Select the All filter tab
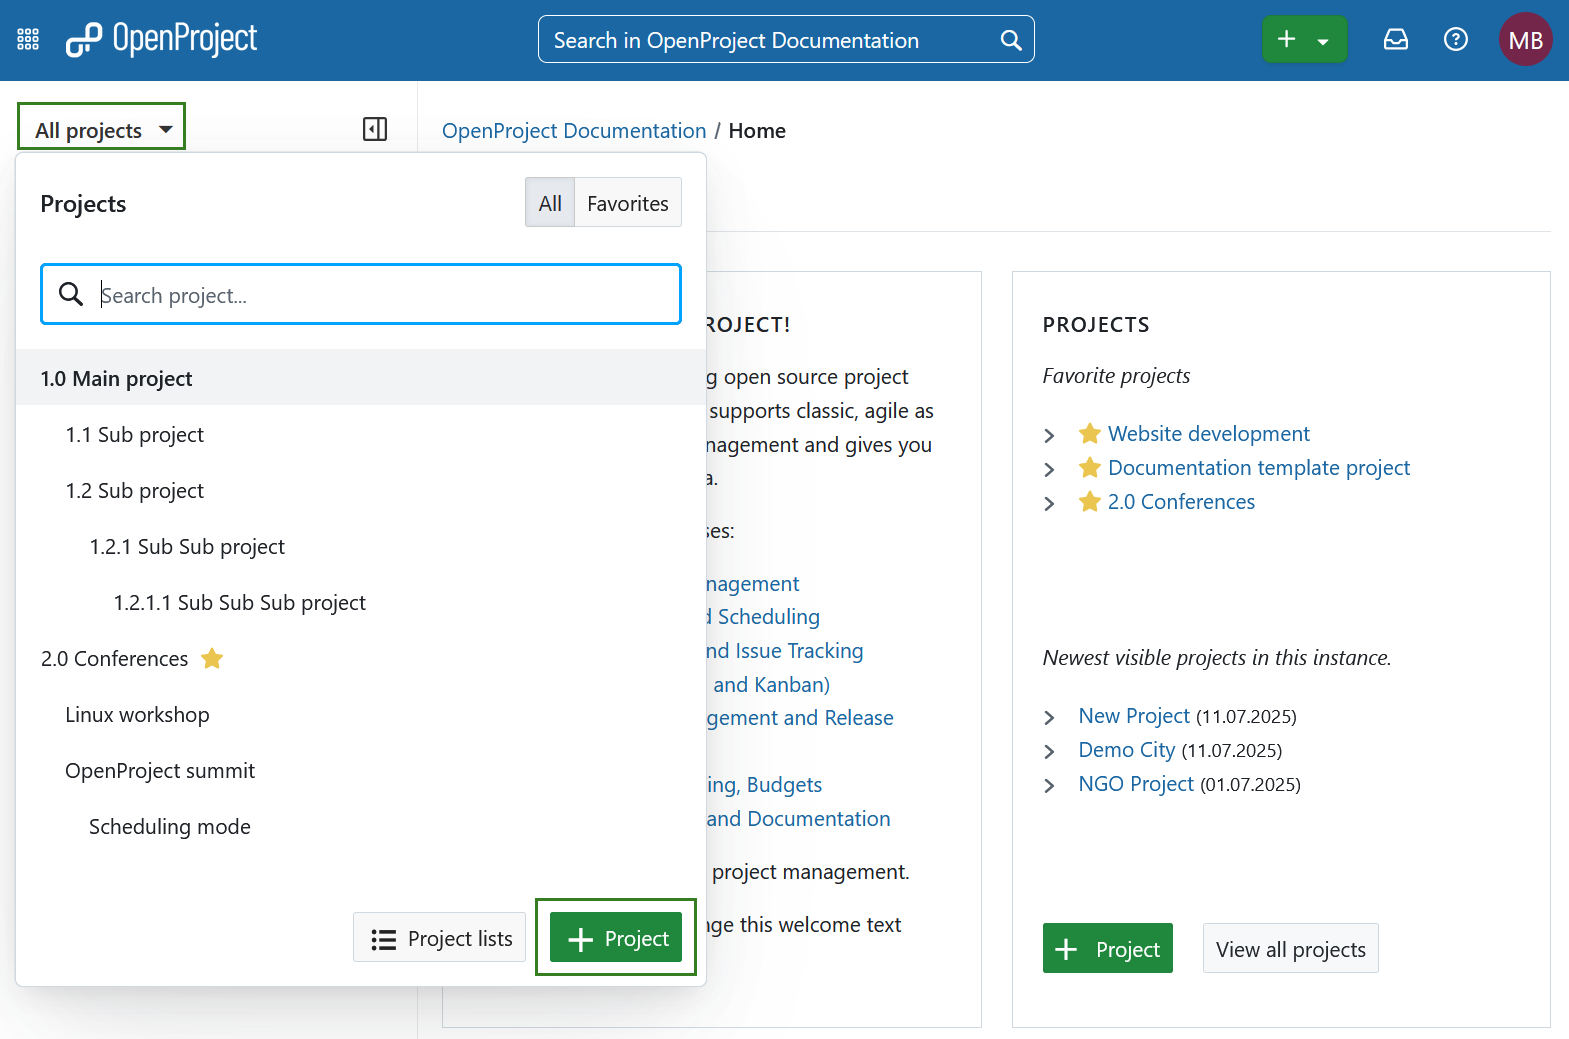Image resolution: width=1569 pixels, height=1039 pixels. (x=550, y=203)
